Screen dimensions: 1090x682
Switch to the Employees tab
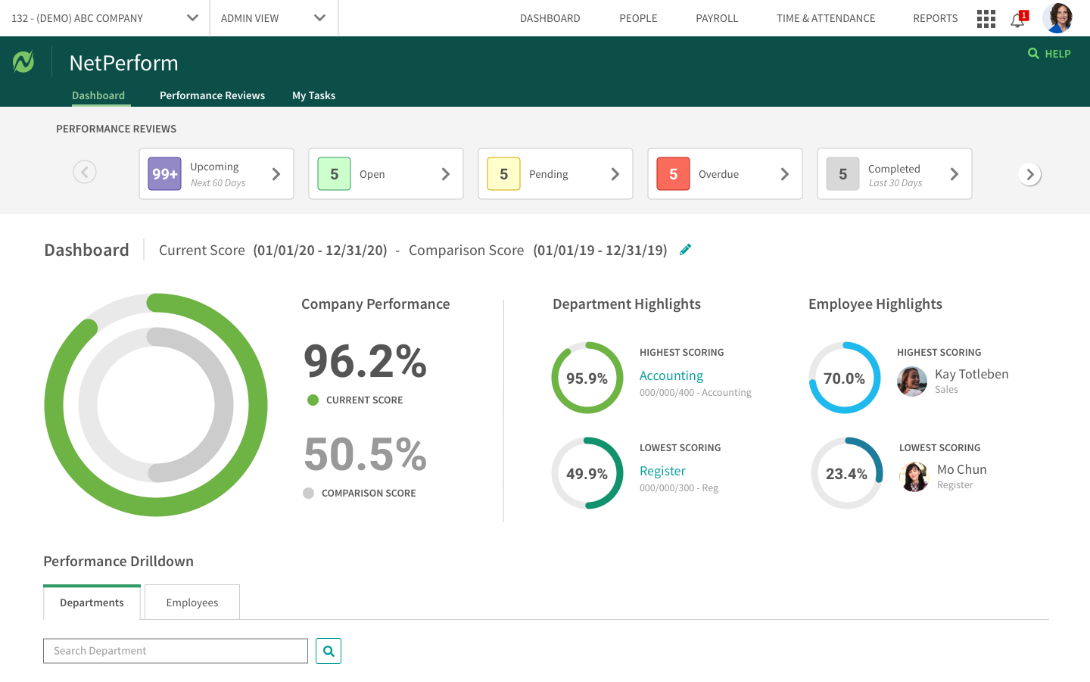coord(192,603)
